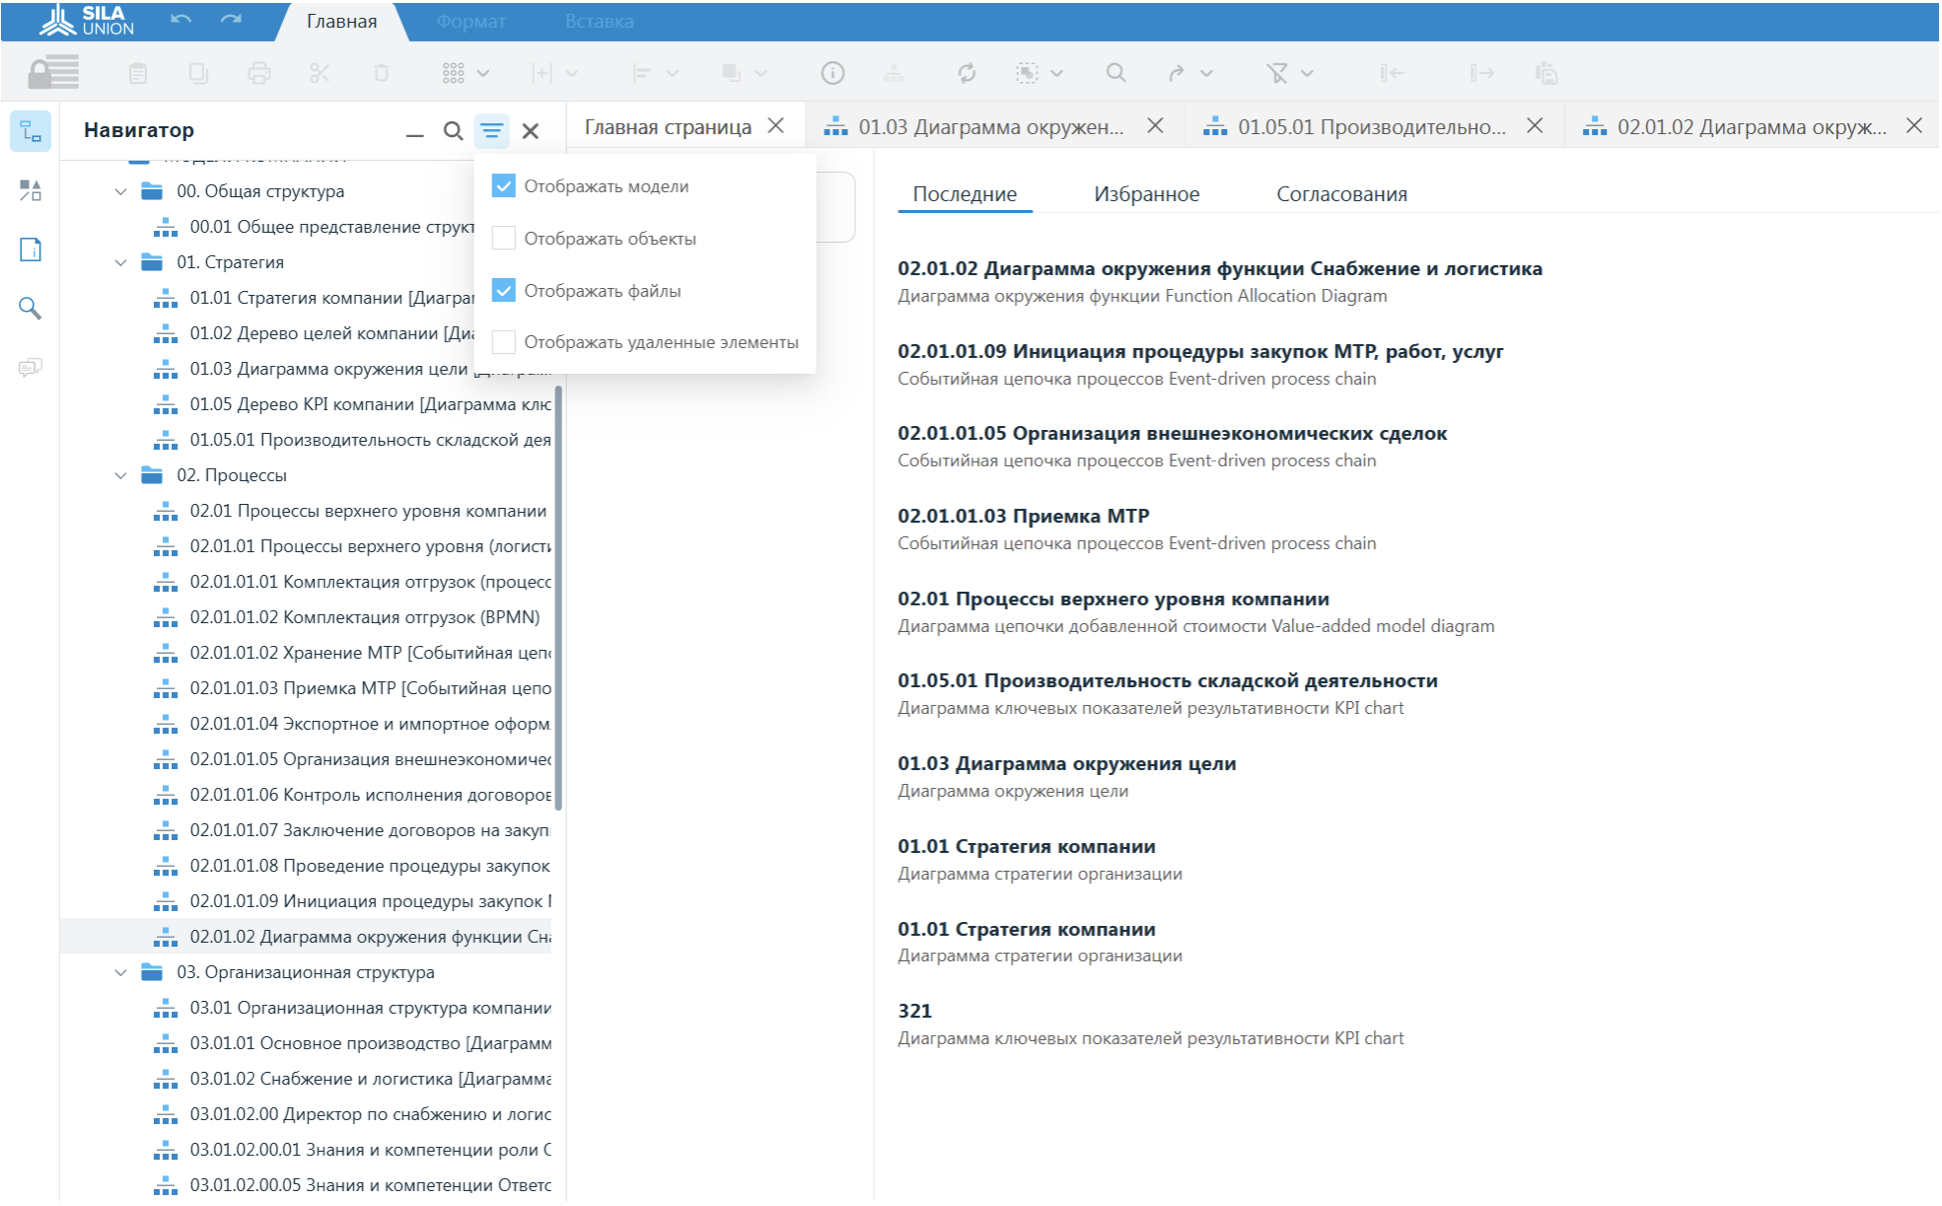Screen dimensions: 1942x1206
Task: Open recent item '02.01.01.03 Приемка МТР'
Action: point(1023,516)
